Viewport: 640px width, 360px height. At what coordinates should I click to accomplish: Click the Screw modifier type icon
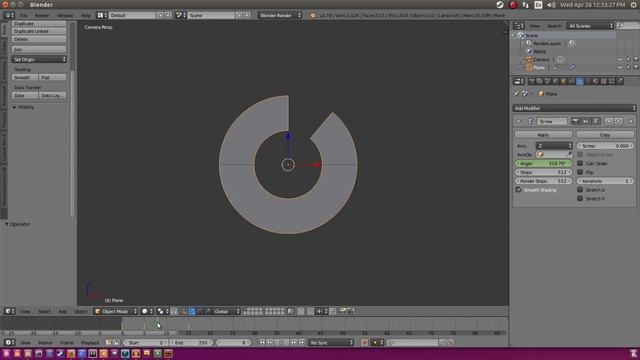click(x=530, y=121)
